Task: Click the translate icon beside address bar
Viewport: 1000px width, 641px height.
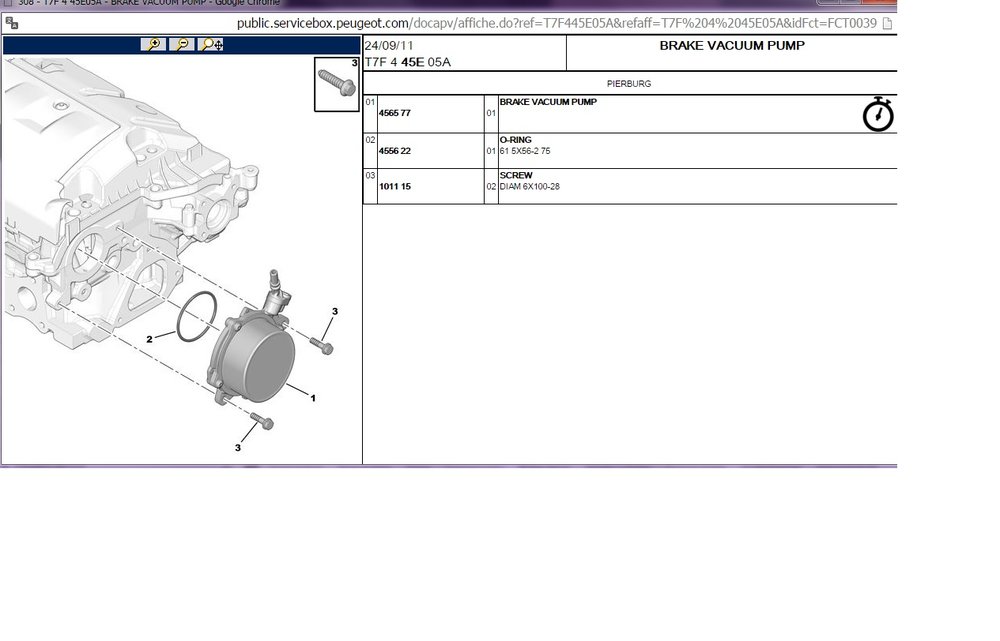Action: pos(11,24)
